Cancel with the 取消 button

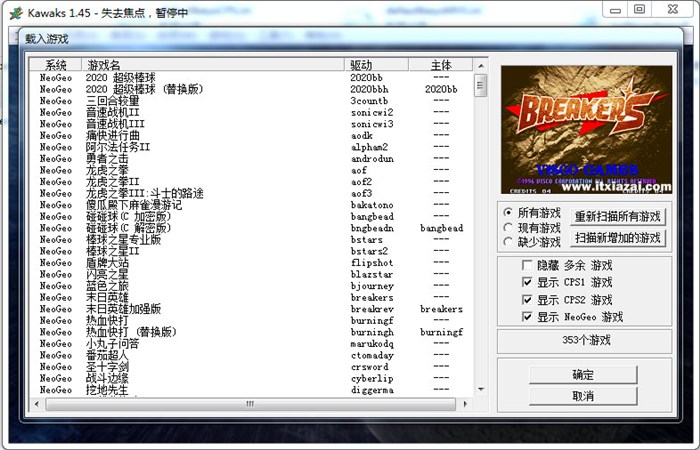coord(583,396)
